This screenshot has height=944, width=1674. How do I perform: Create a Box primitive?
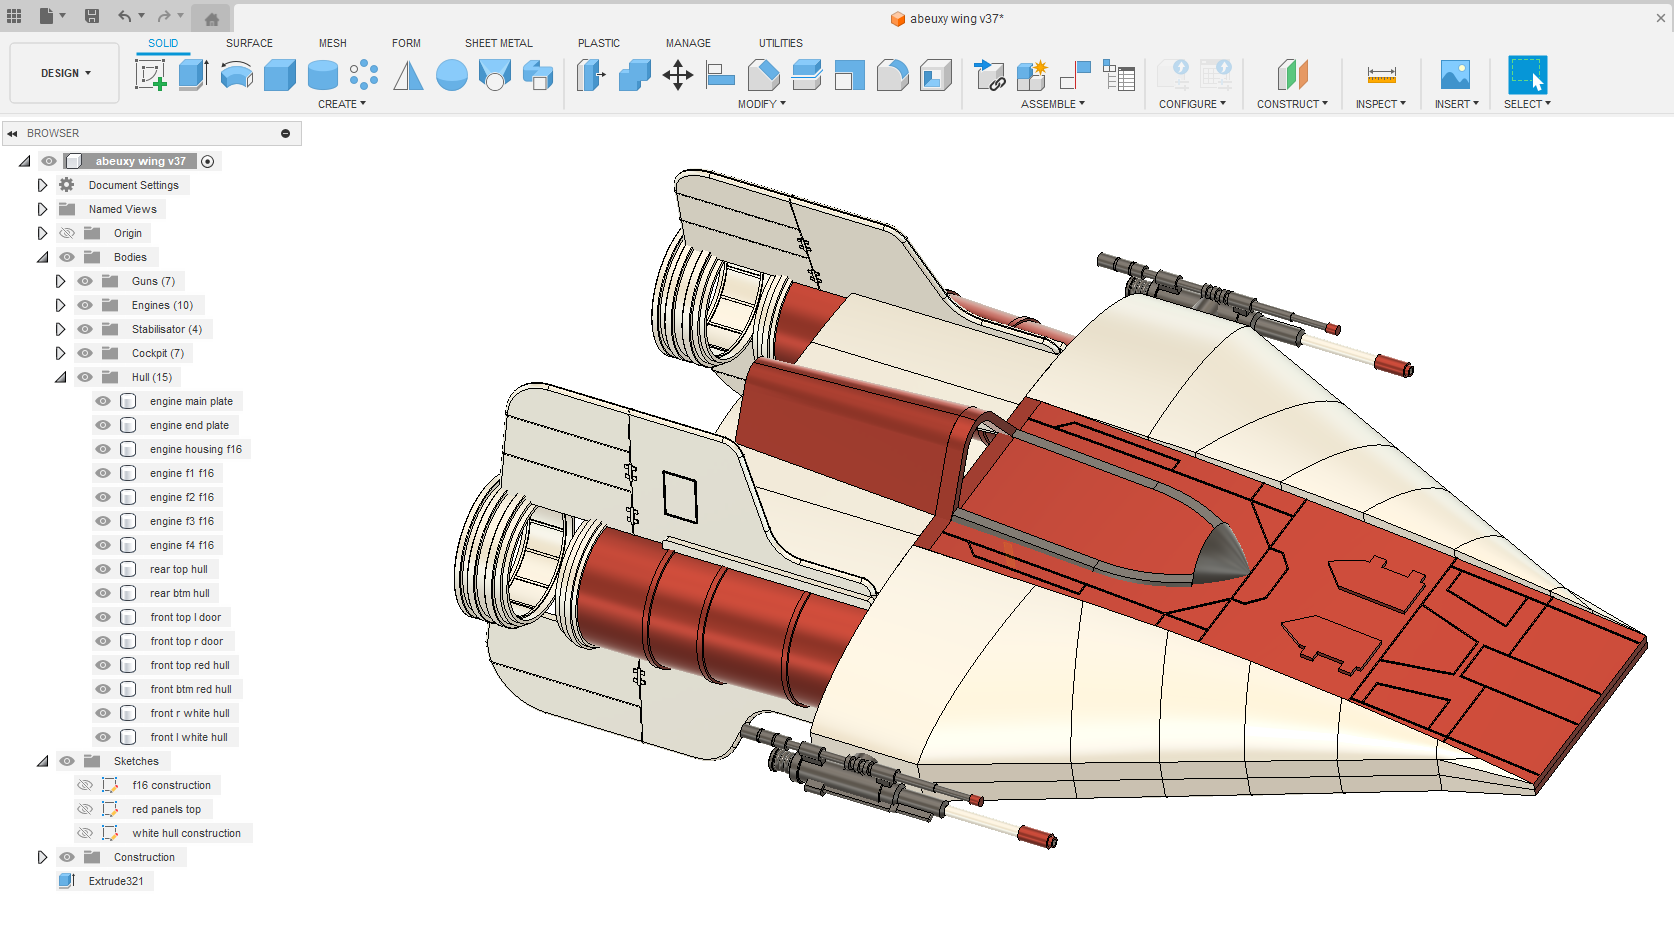click(x=280, y=75)
